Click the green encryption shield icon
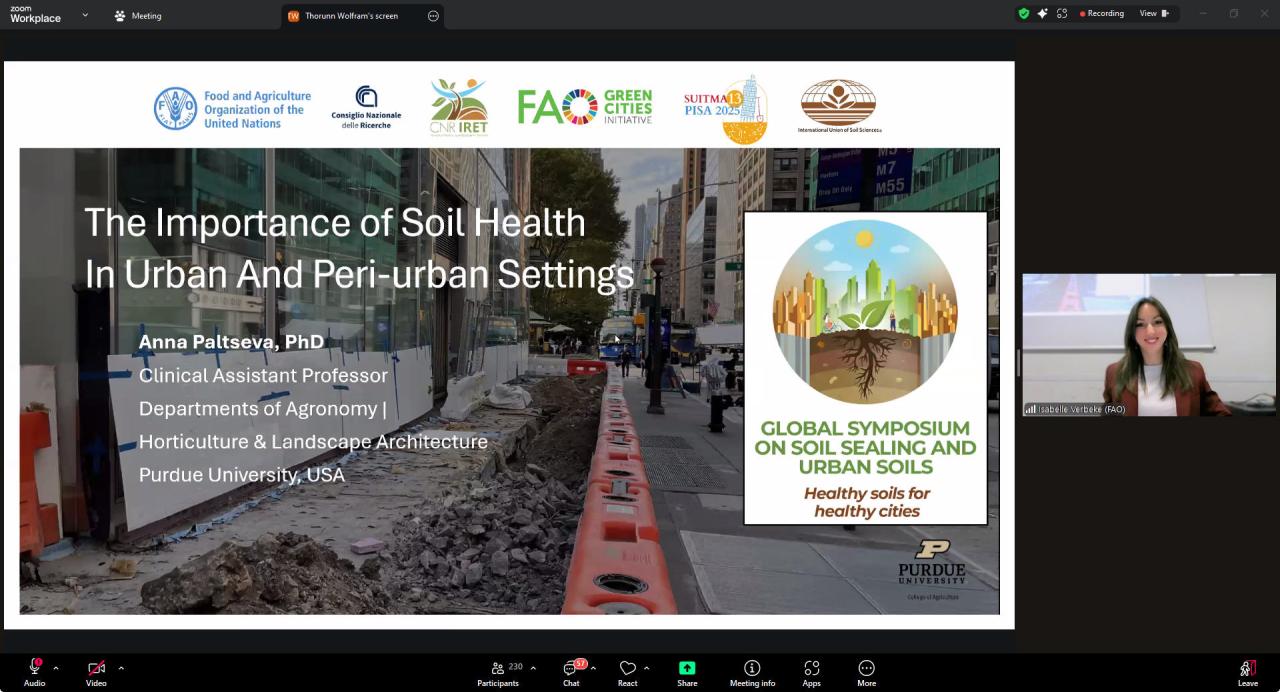This screenshot has height=692, width=1280. [x=1023, y=14]
